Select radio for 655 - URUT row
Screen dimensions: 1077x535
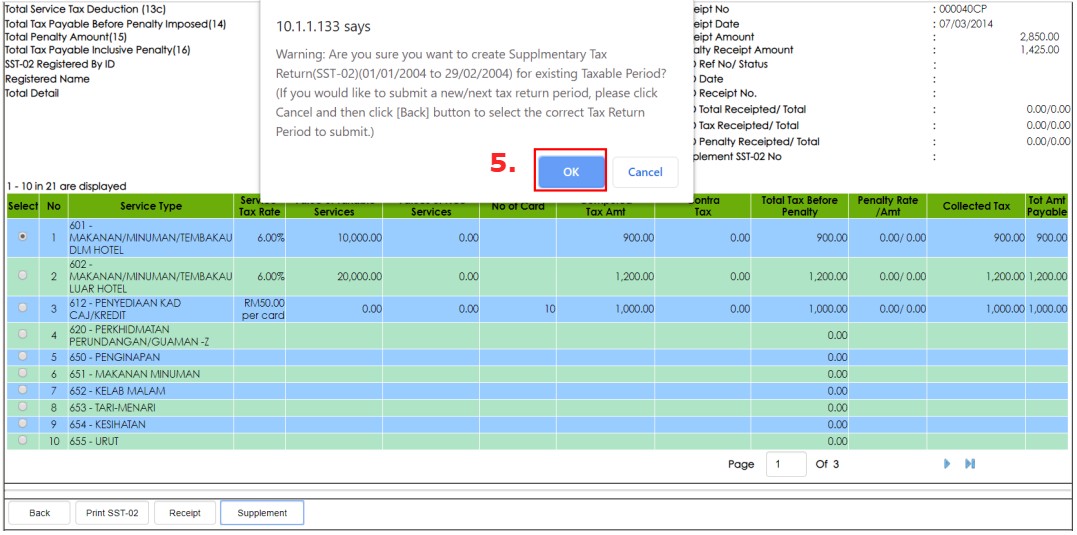pos(23,441)
